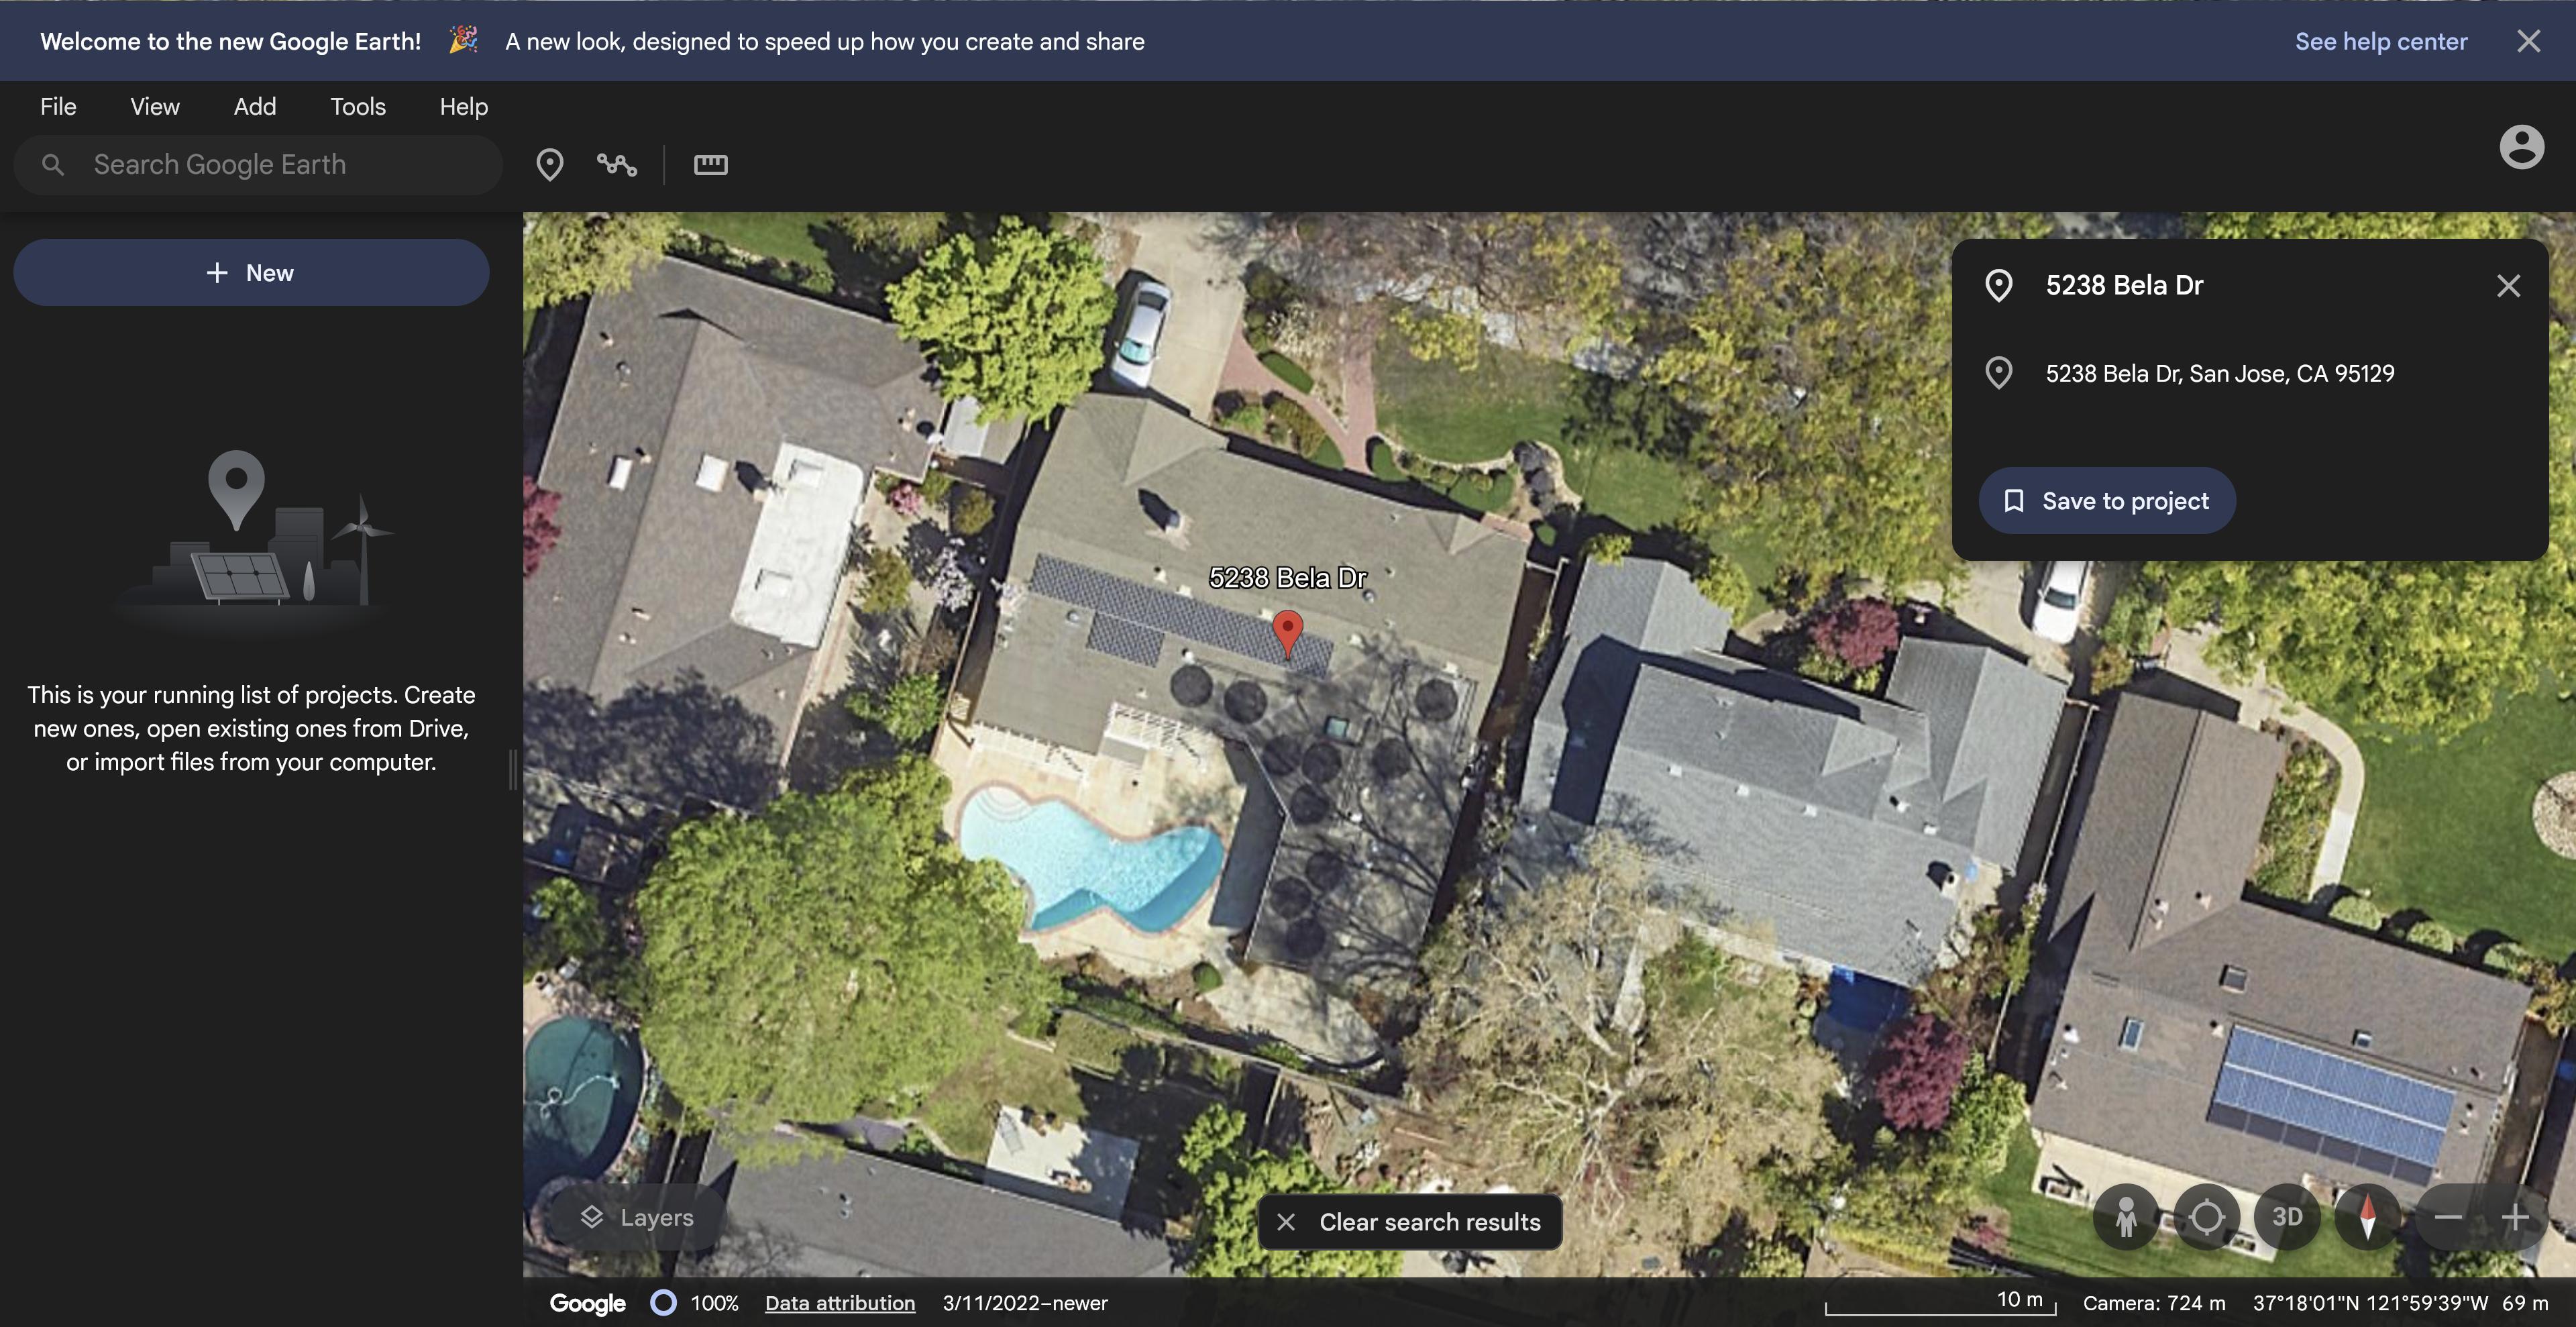Viewport: 2576px width, 1327px height.
Task: Create a new project with New button
Action: pos(251,272)
